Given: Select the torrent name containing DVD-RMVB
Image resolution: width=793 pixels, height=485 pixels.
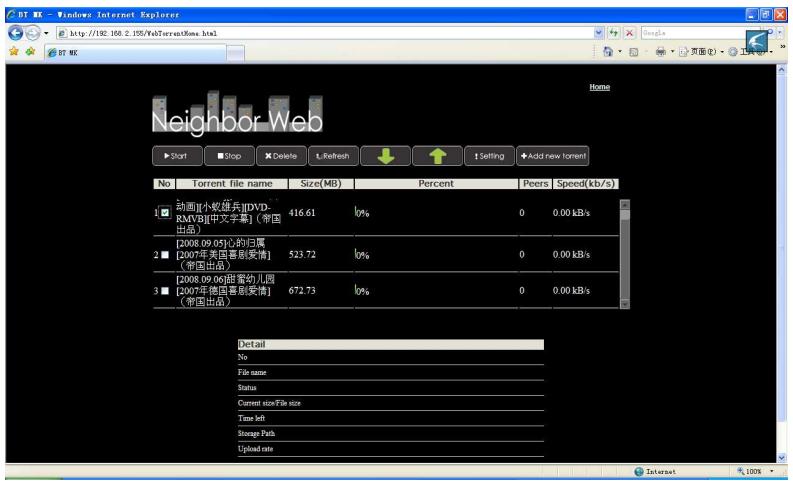Looking at the screenshot, I should click(228, 217).
